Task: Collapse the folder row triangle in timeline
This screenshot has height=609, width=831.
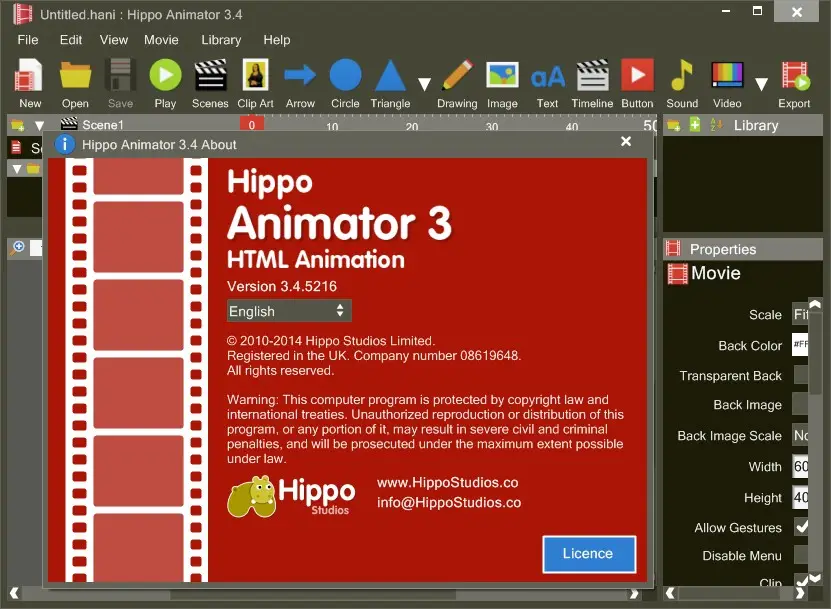Action: pos(17,169)
